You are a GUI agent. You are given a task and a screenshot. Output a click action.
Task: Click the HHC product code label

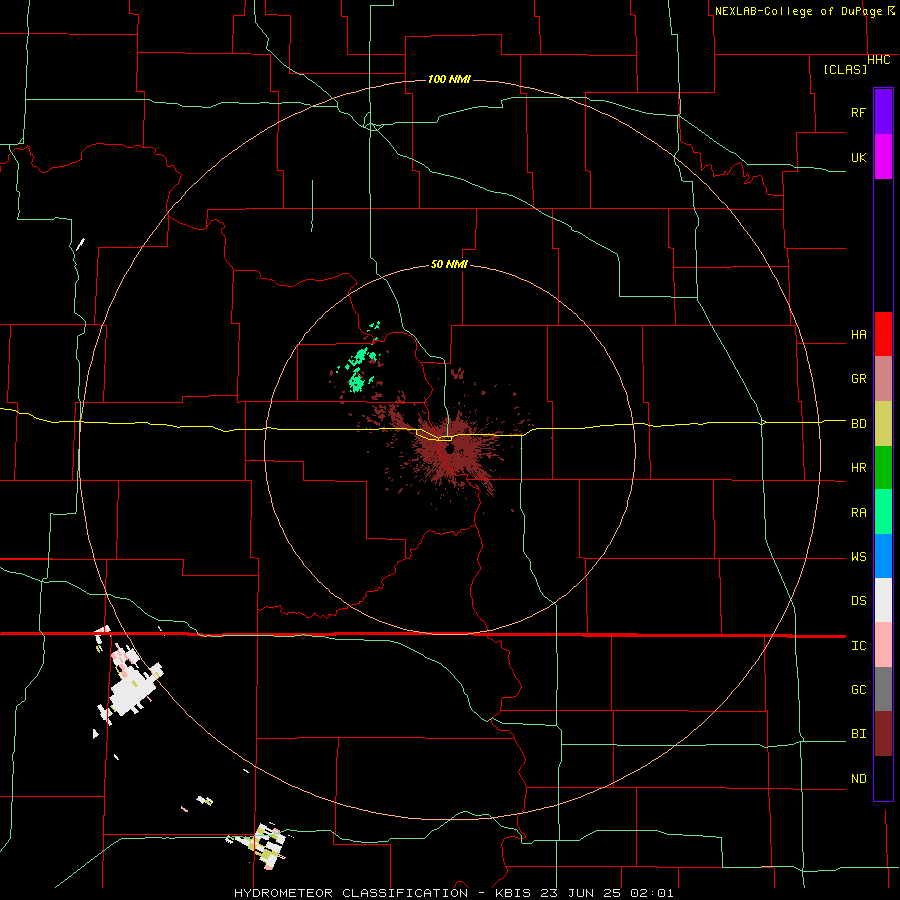click(878, 60)
